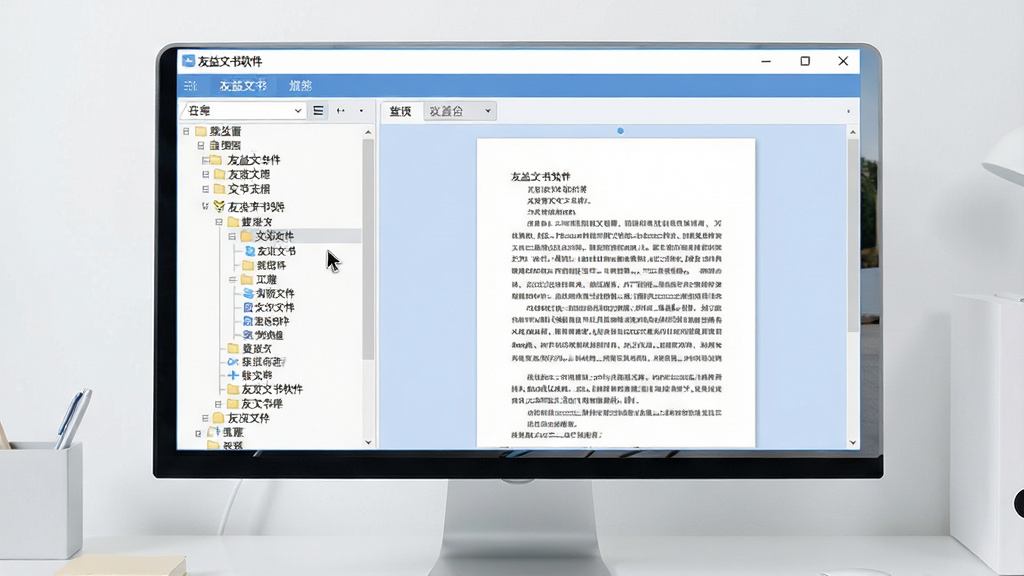
Task: Maximize the 友益文书软件 window
Action: [805, 61]
